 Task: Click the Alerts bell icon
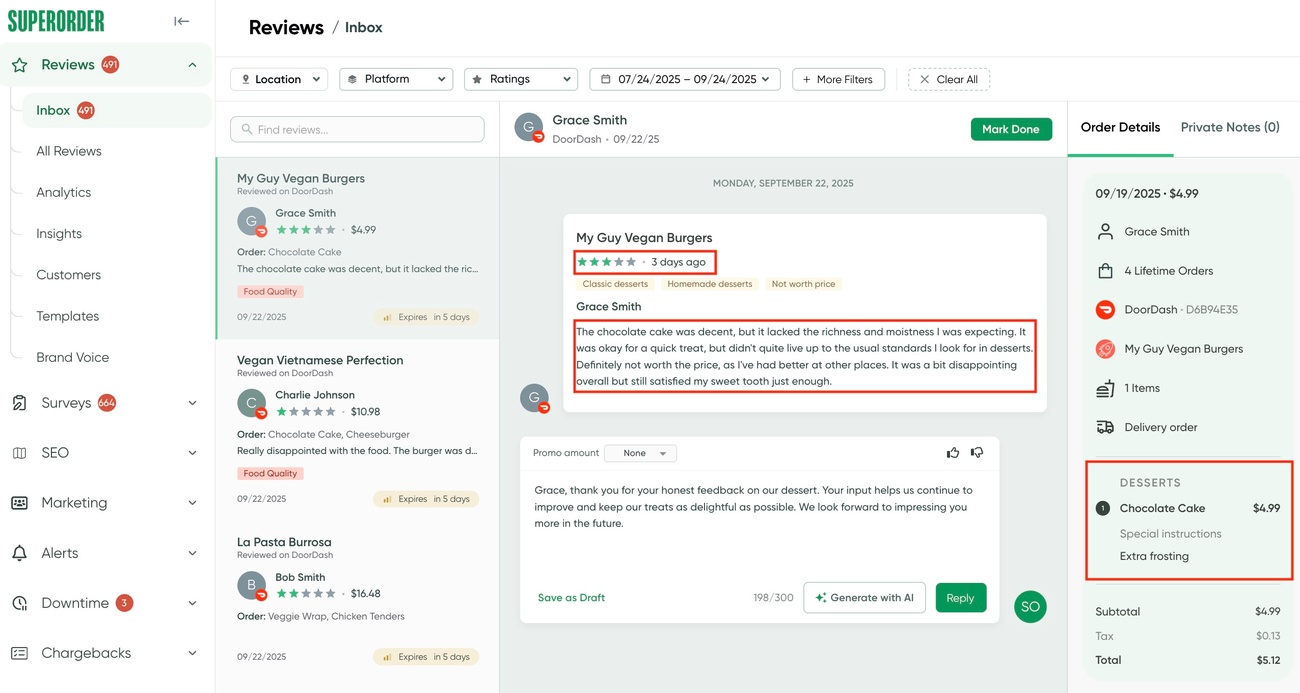[x=20, y=553]
